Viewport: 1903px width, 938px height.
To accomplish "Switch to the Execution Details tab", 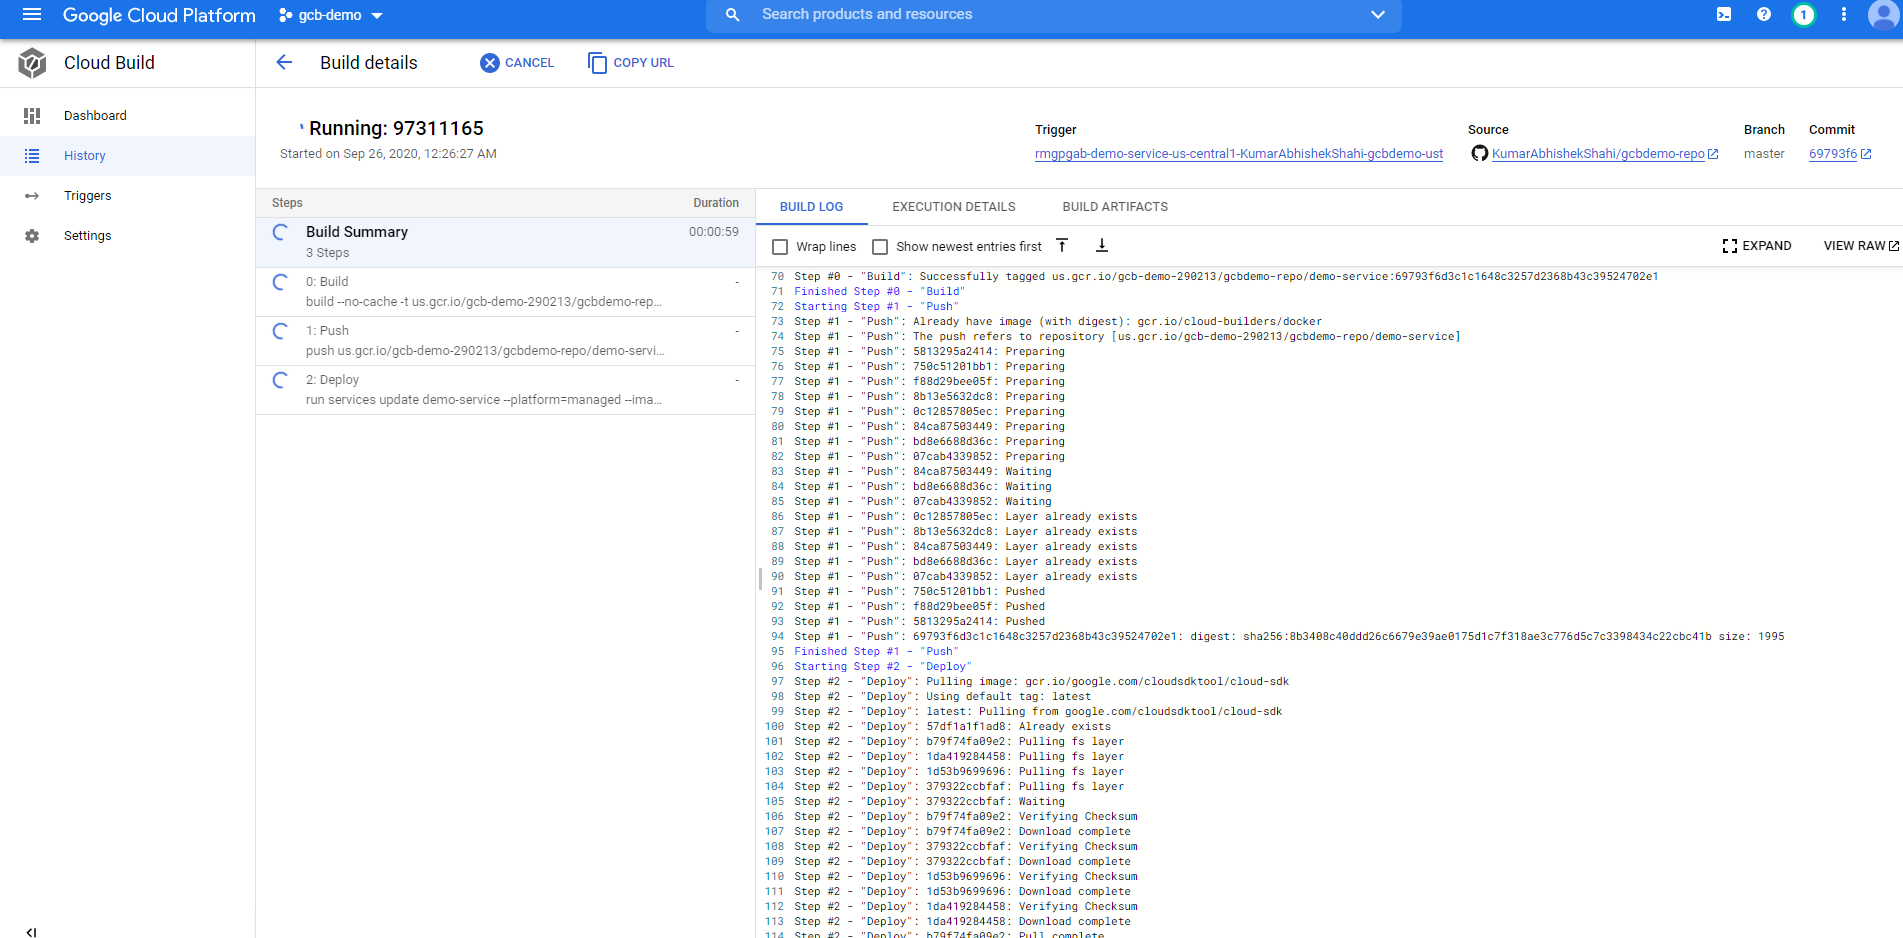I will pos(953,207).
